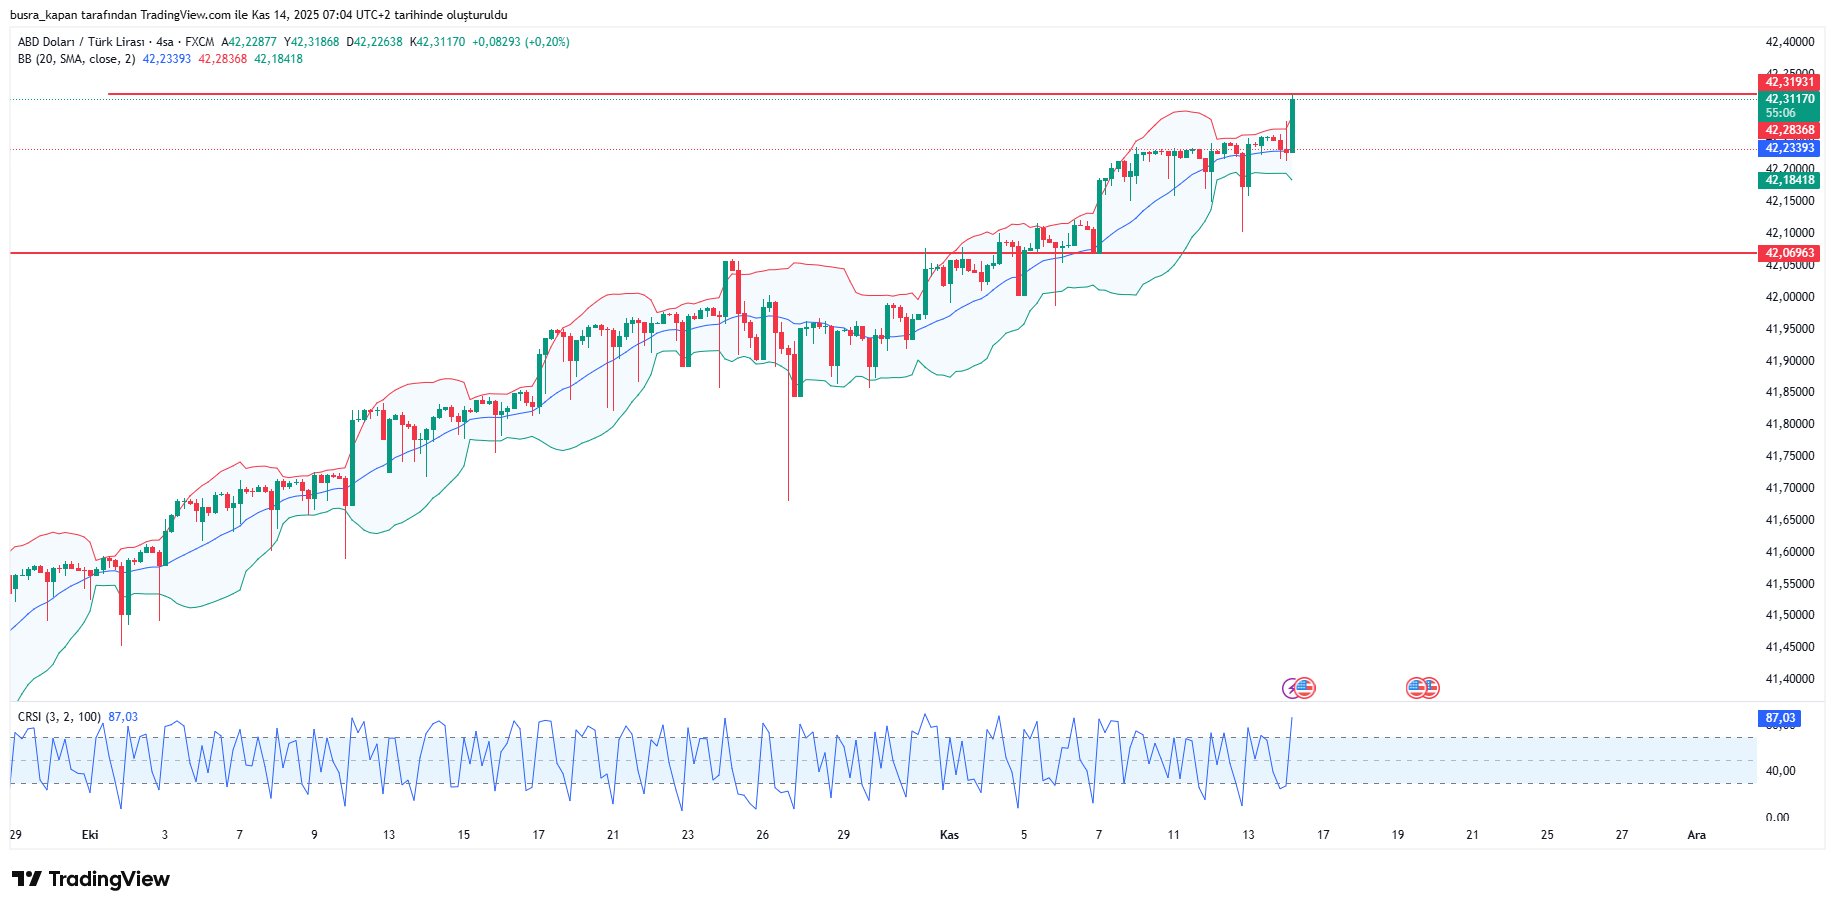Click the blue 42,23393 Bollinger basis label
The image size is (1835, 909).
point(1788,148)
